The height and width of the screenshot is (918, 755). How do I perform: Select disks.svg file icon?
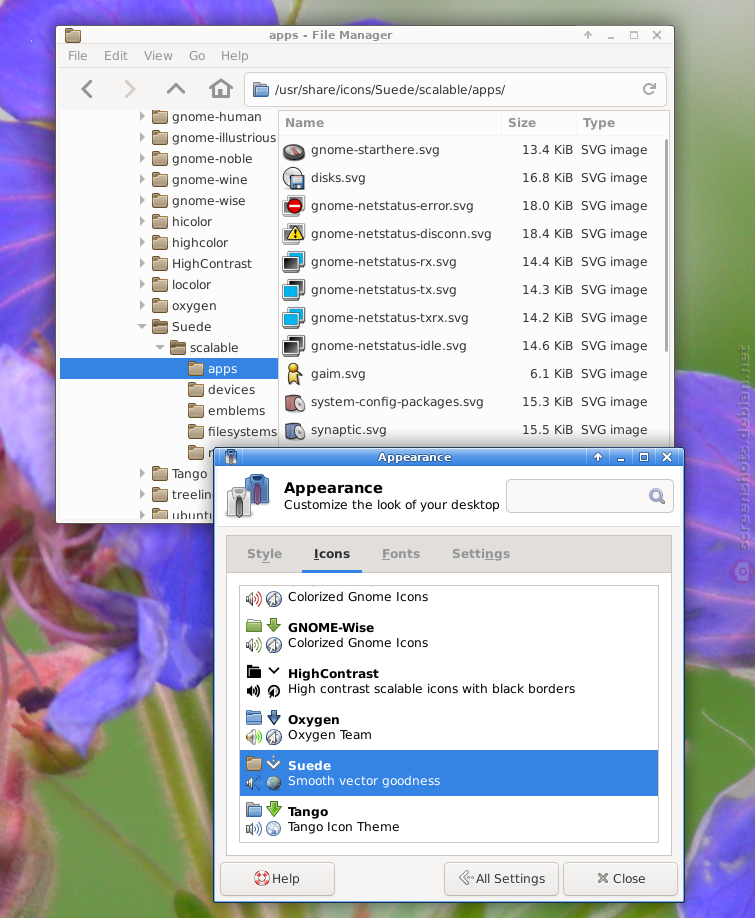pyautogui.click(x=294, y=178)
